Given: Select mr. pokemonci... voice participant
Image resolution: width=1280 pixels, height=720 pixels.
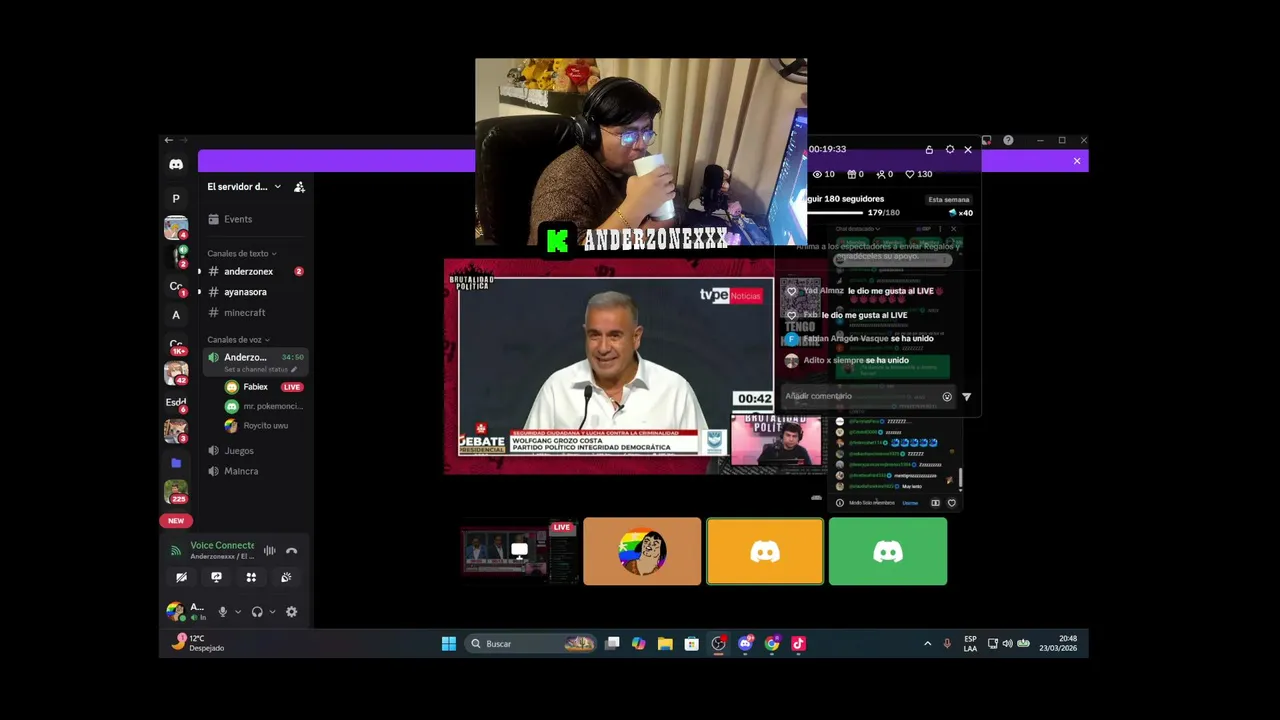Looking at the screenshot, I should click(263, 406).
